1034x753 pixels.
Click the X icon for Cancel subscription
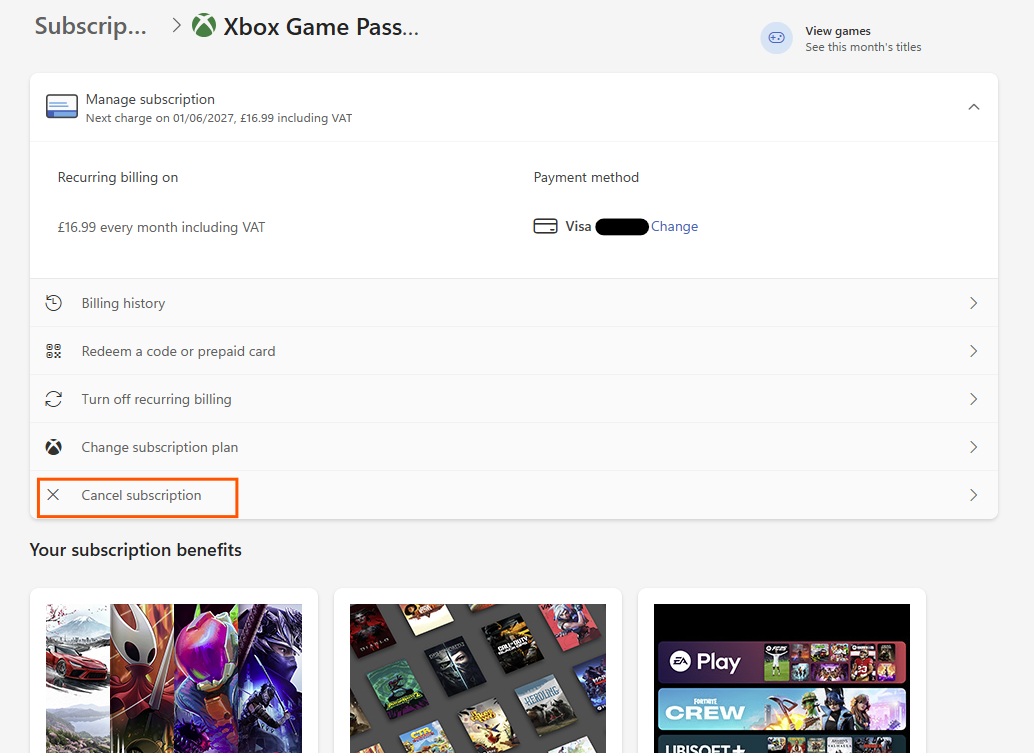pyautogui.click(x=53, y=495)
